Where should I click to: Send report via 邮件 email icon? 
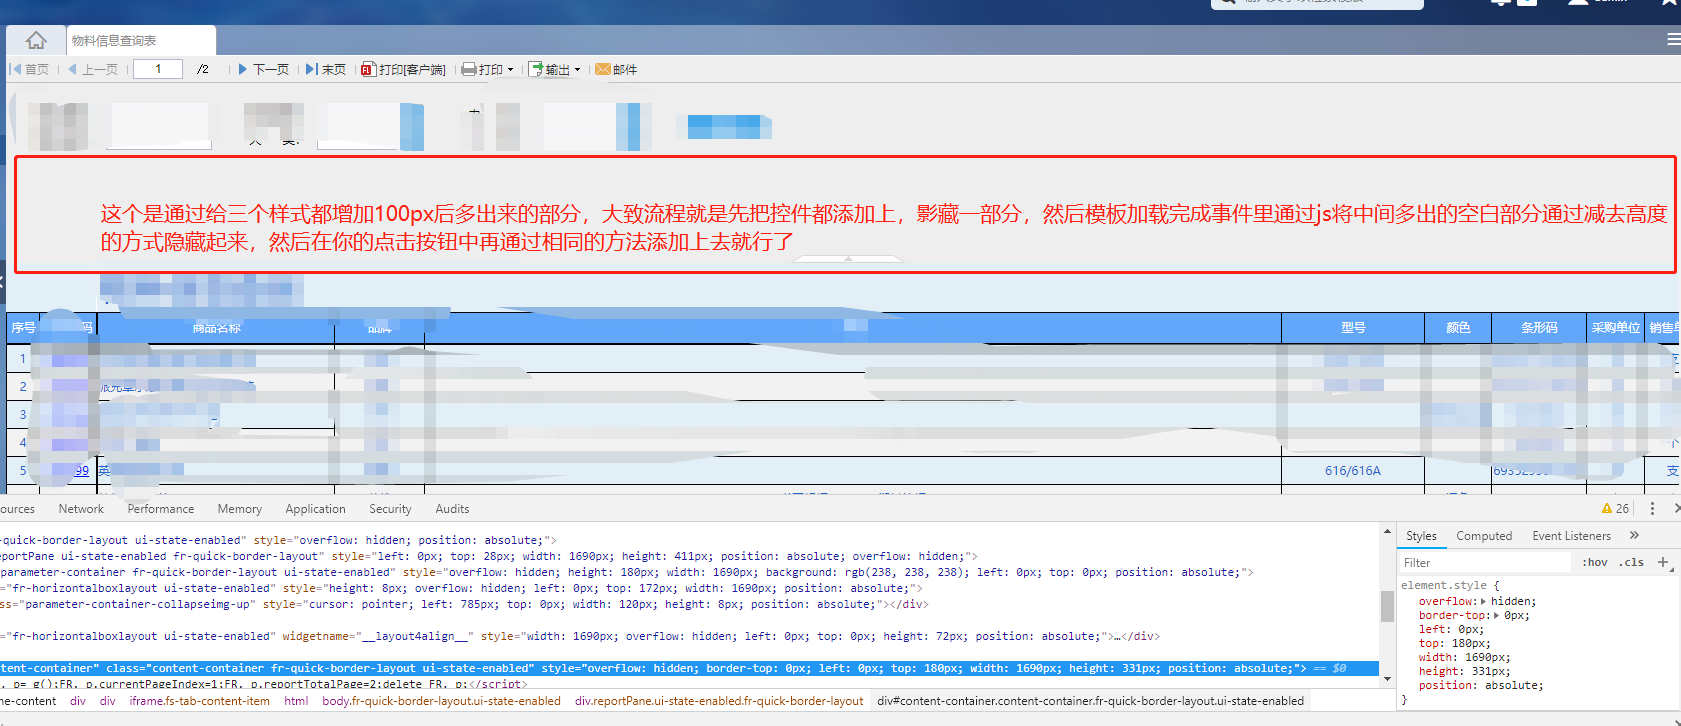click(616, 69)
